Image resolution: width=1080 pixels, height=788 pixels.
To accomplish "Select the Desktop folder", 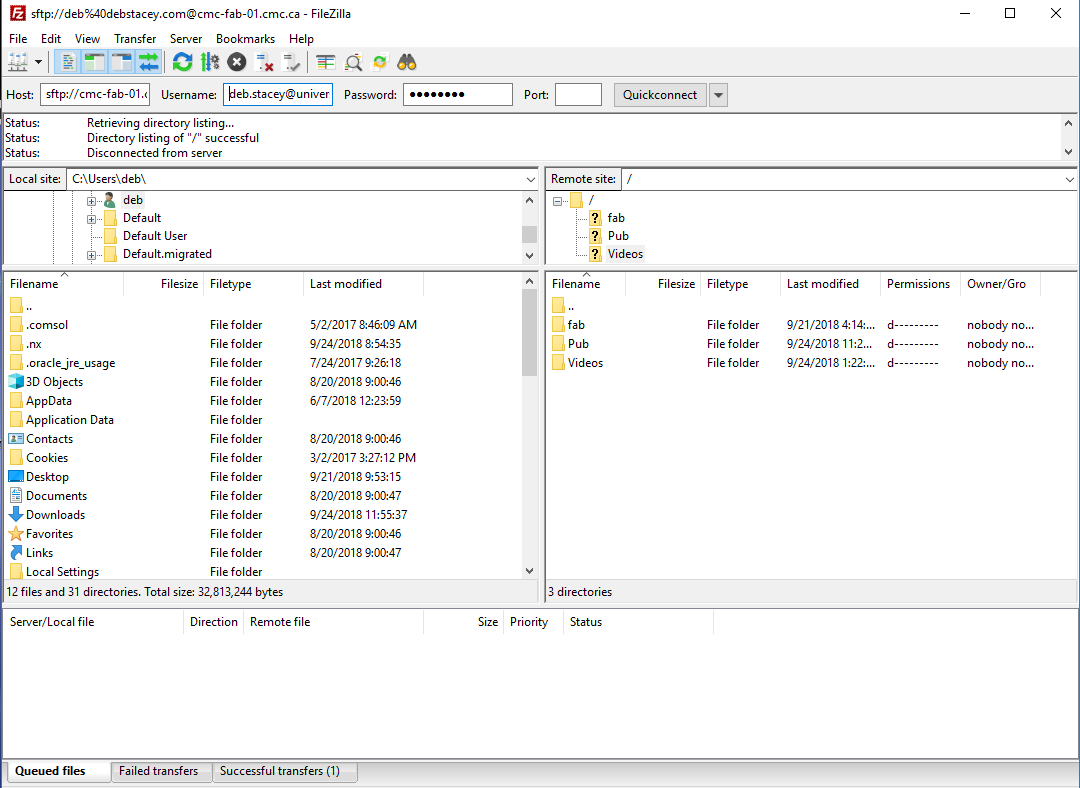I will (x=48, y=477).
